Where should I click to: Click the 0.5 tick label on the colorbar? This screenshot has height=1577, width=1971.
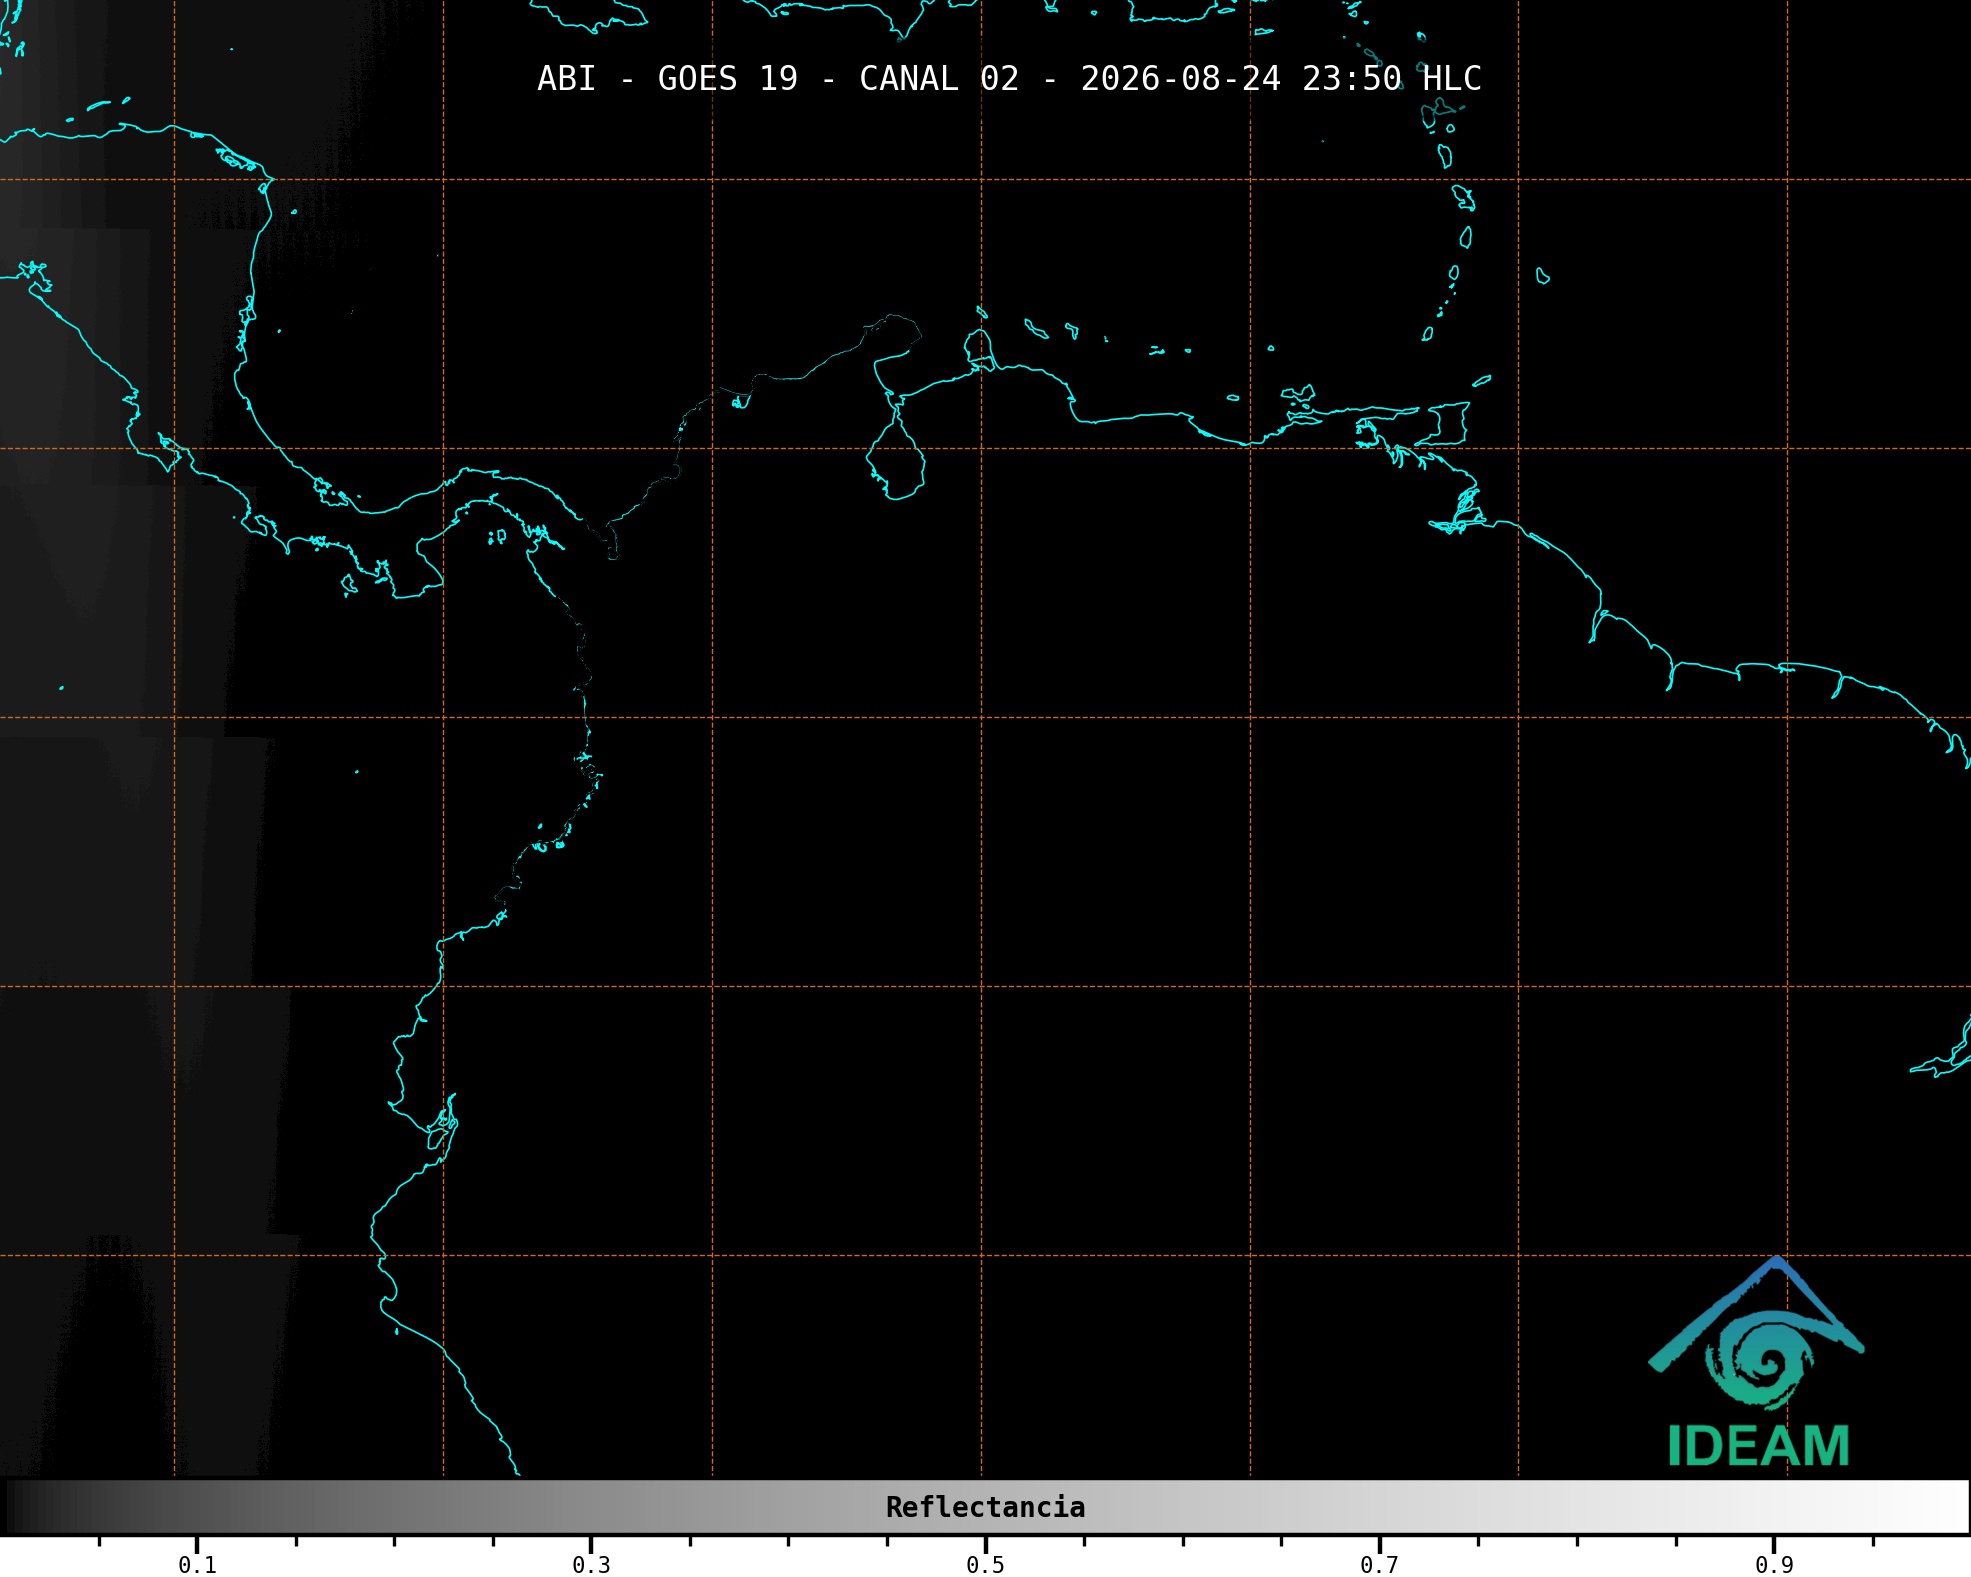click(x=985, y=1565)
